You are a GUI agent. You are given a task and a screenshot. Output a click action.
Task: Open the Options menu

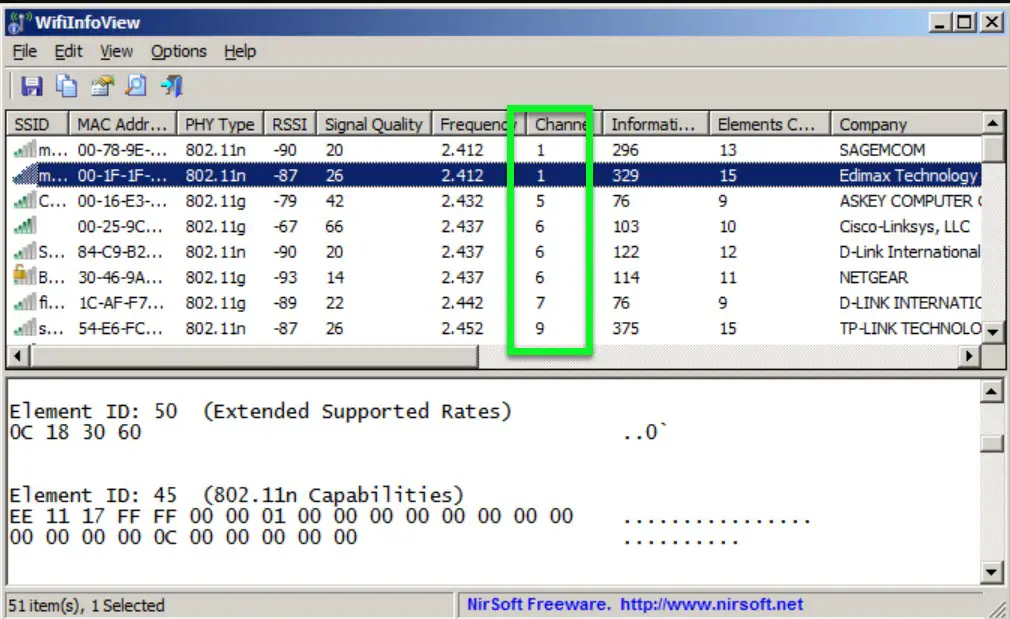[178, 52]
